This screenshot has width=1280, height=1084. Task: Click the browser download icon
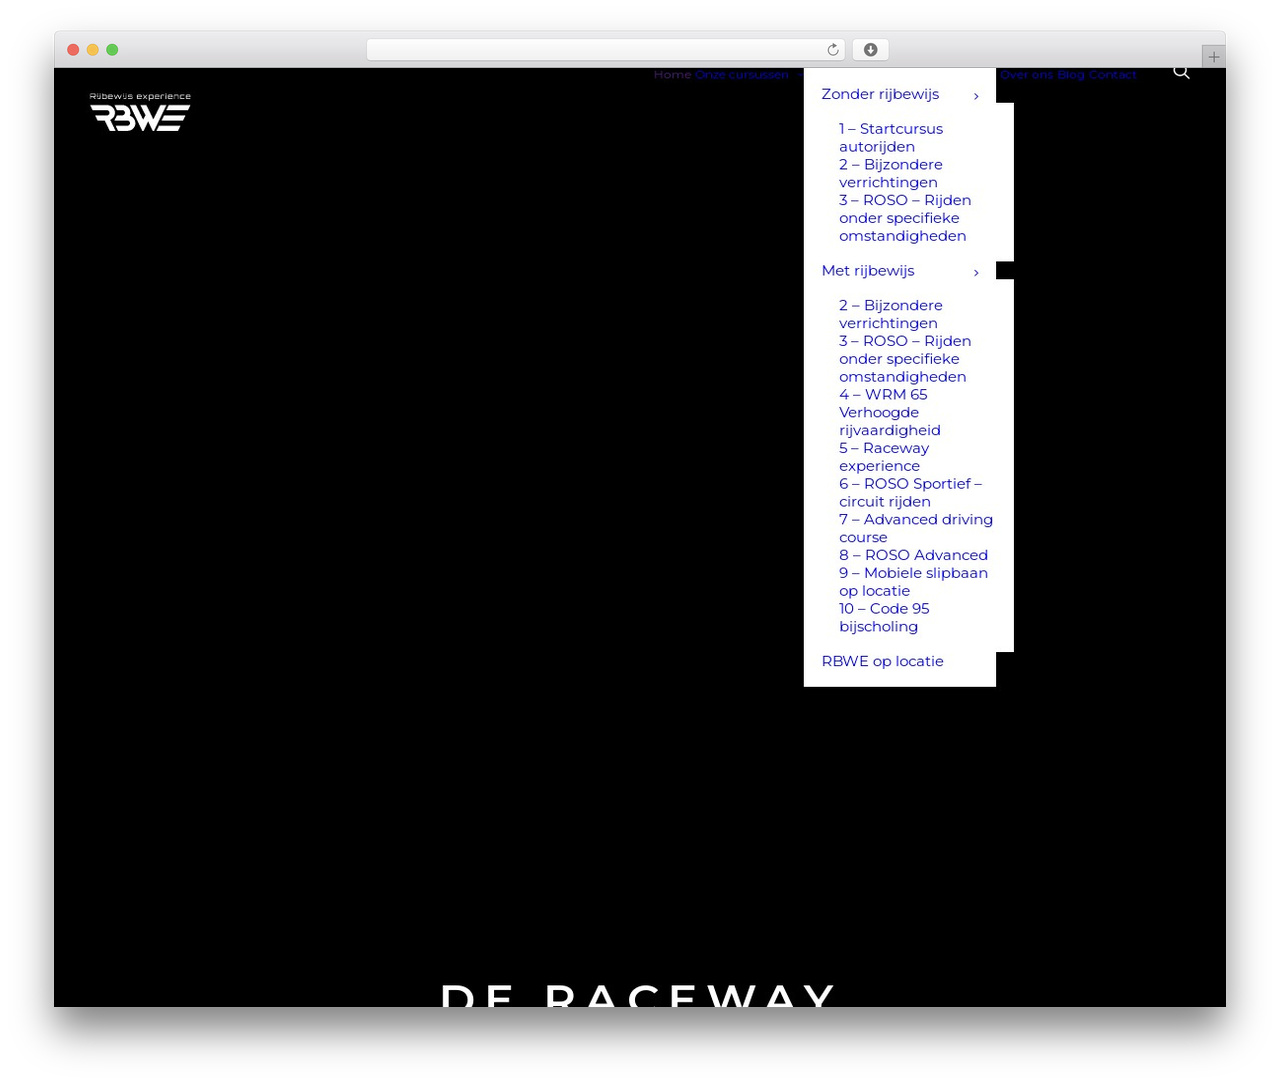pyautogui.click(x=870, y=50)
